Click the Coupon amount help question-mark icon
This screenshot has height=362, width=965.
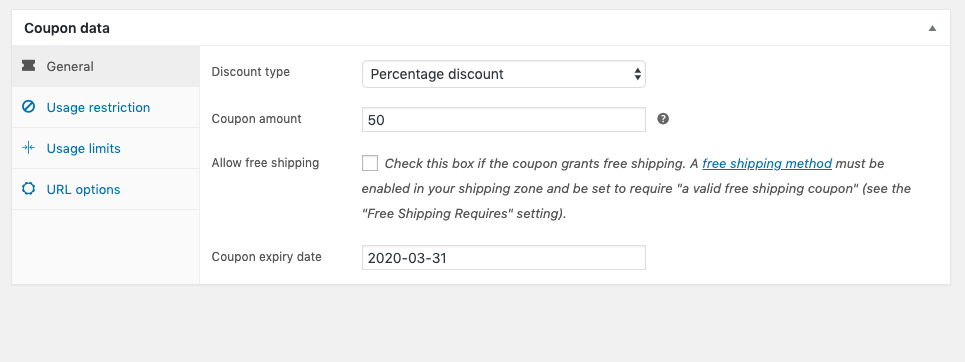coord(663,119)
